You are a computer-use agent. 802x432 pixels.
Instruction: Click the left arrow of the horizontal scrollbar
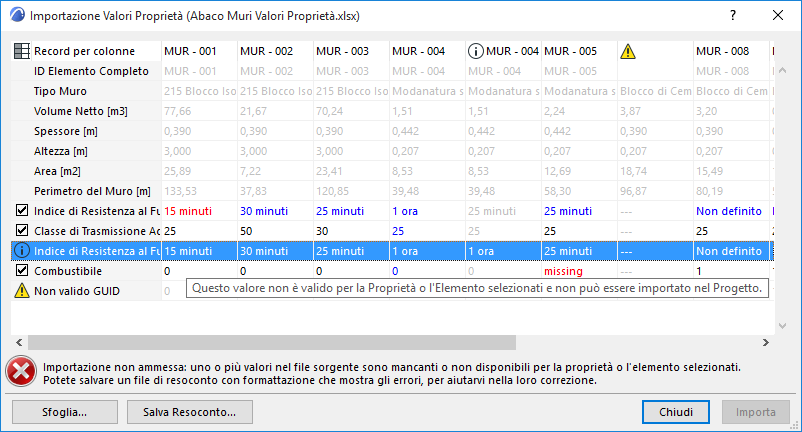[x=19, y=343]
